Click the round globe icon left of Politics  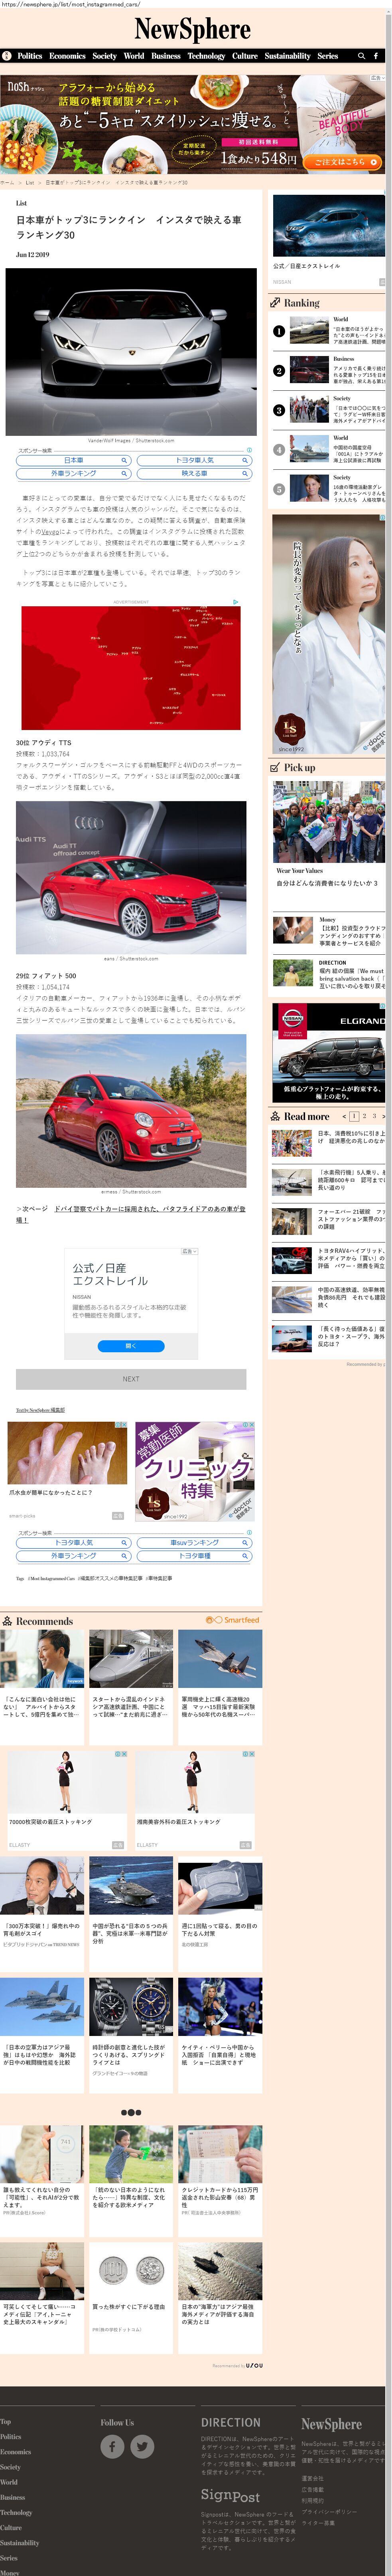(7, 56)
